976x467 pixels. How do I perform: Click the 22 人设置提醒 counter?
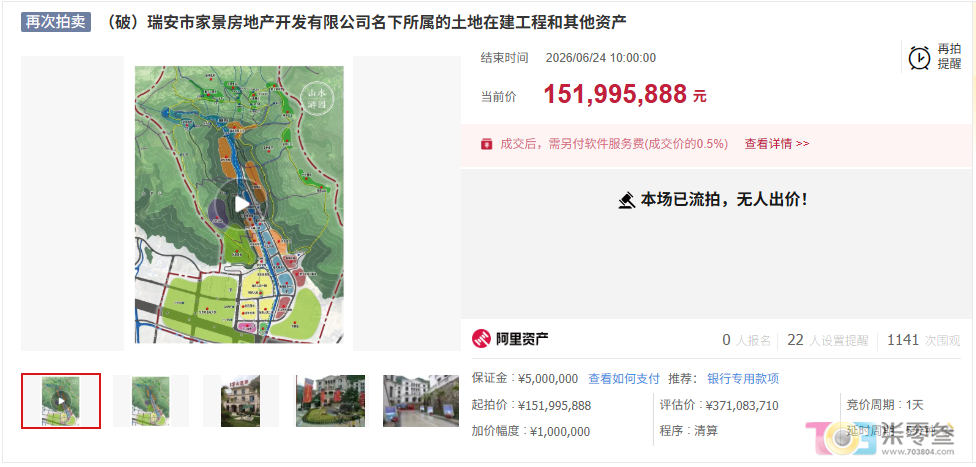point(827,340)
